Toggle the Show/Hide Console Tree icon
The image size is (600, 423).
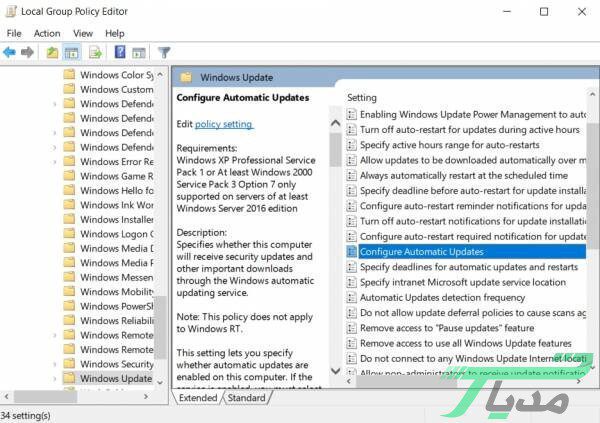coord(72,52)
